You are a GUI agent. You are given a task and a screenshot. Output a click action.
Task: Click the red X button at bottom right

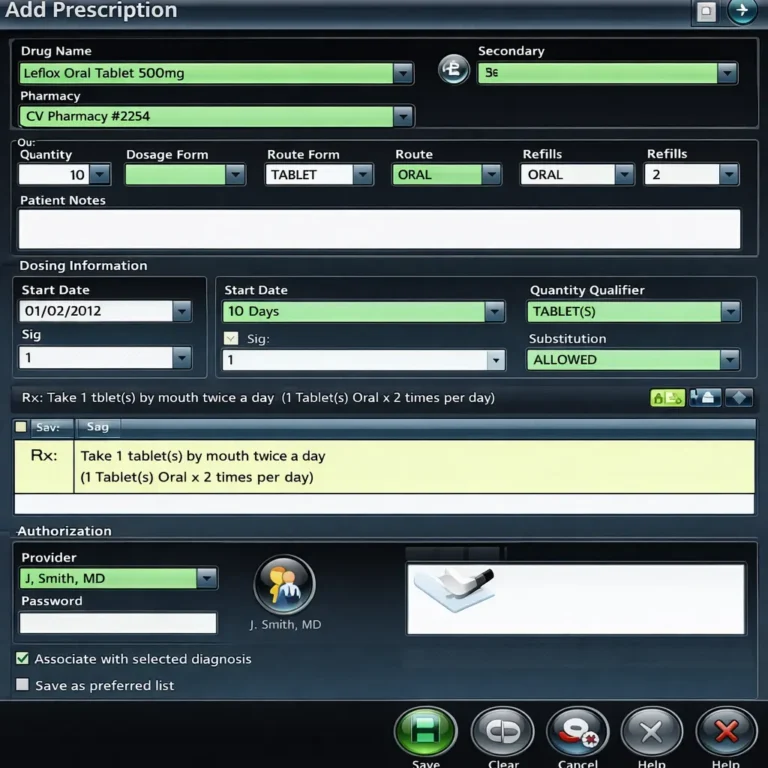point(726,731)
